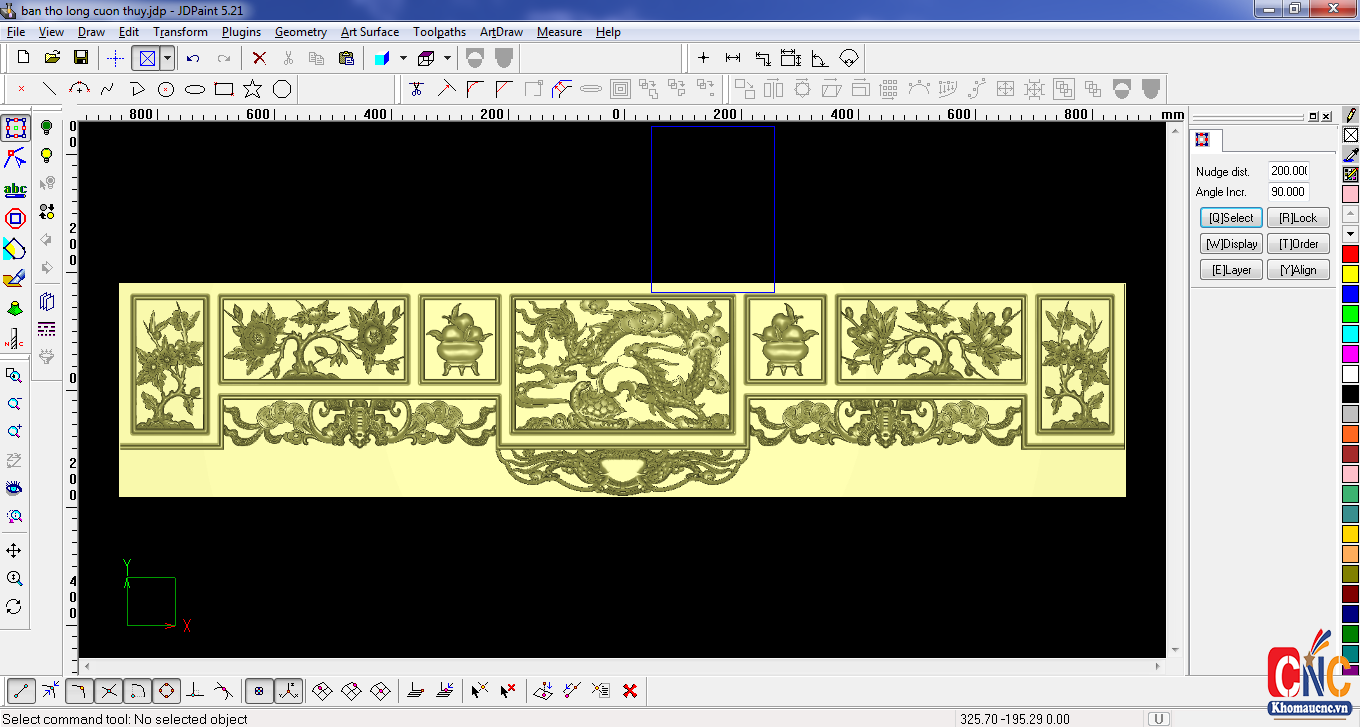This screenshot has width=1360, height=728.
Task: Open the Toolpaths menu
Action: [439, 32]
